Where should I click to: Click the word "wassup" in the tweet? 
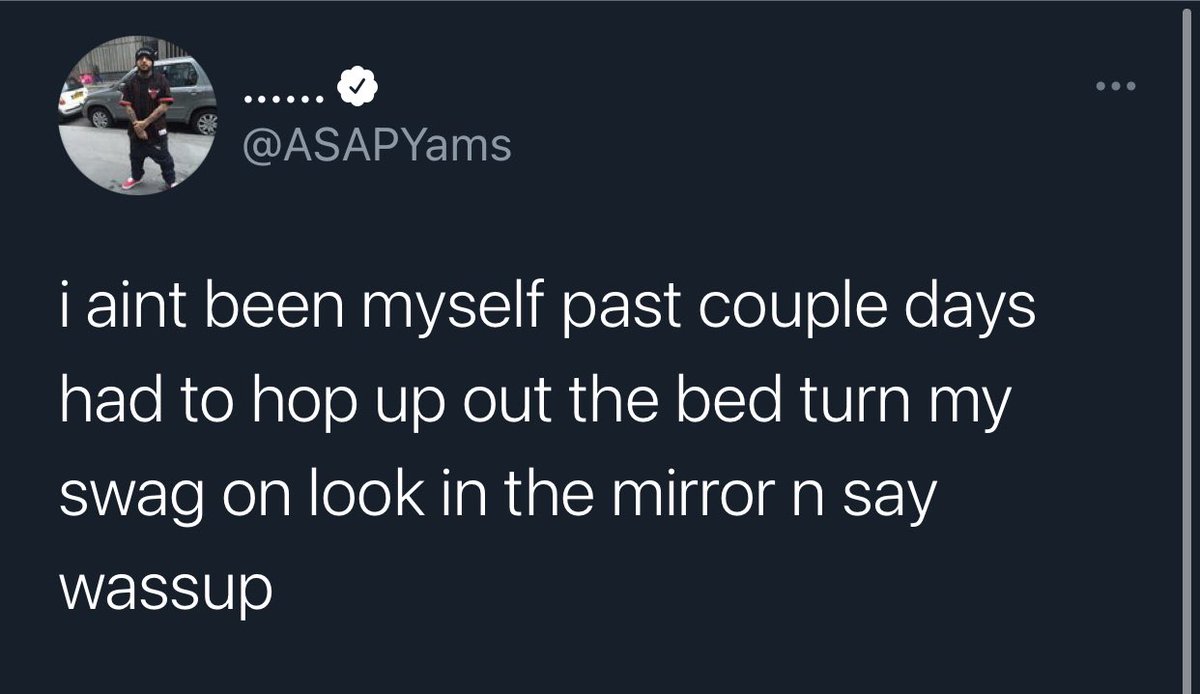[165, 591]
